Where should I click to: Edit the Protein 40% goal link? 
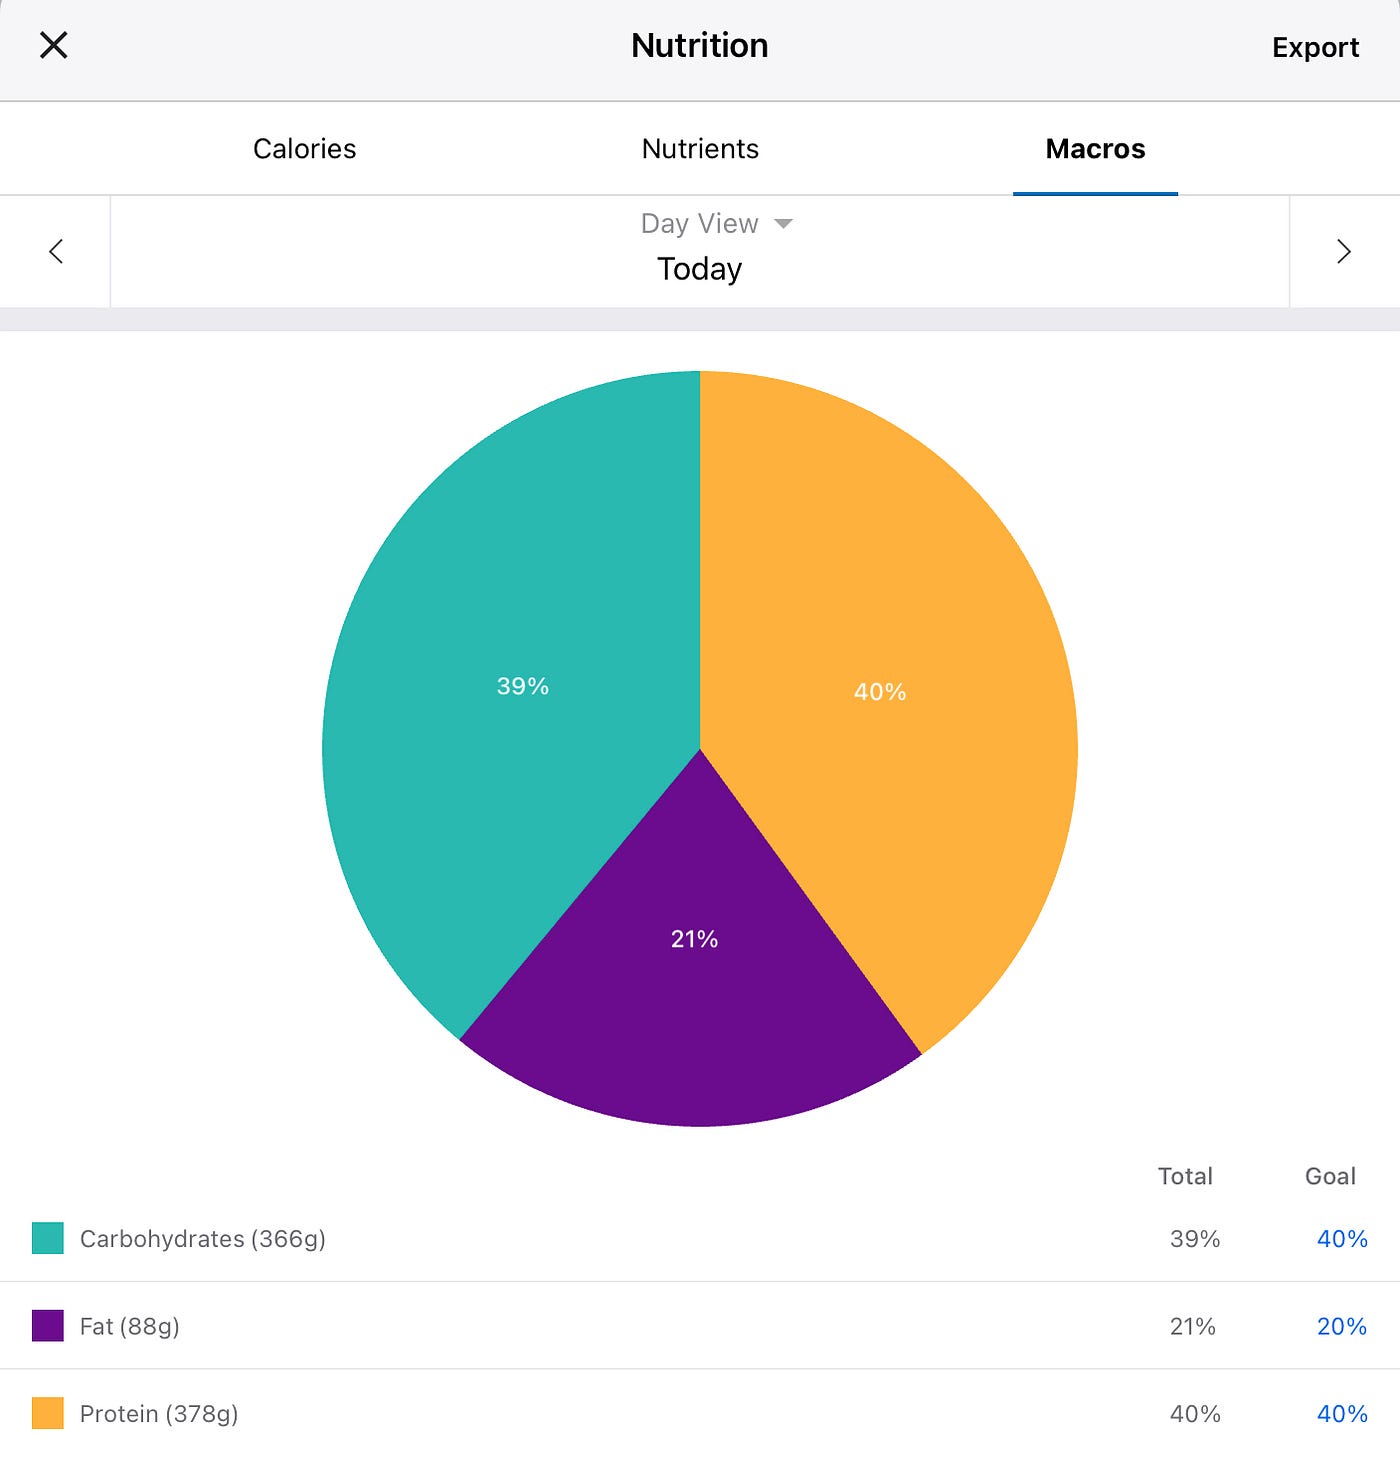click(x=1342, y=1414)
